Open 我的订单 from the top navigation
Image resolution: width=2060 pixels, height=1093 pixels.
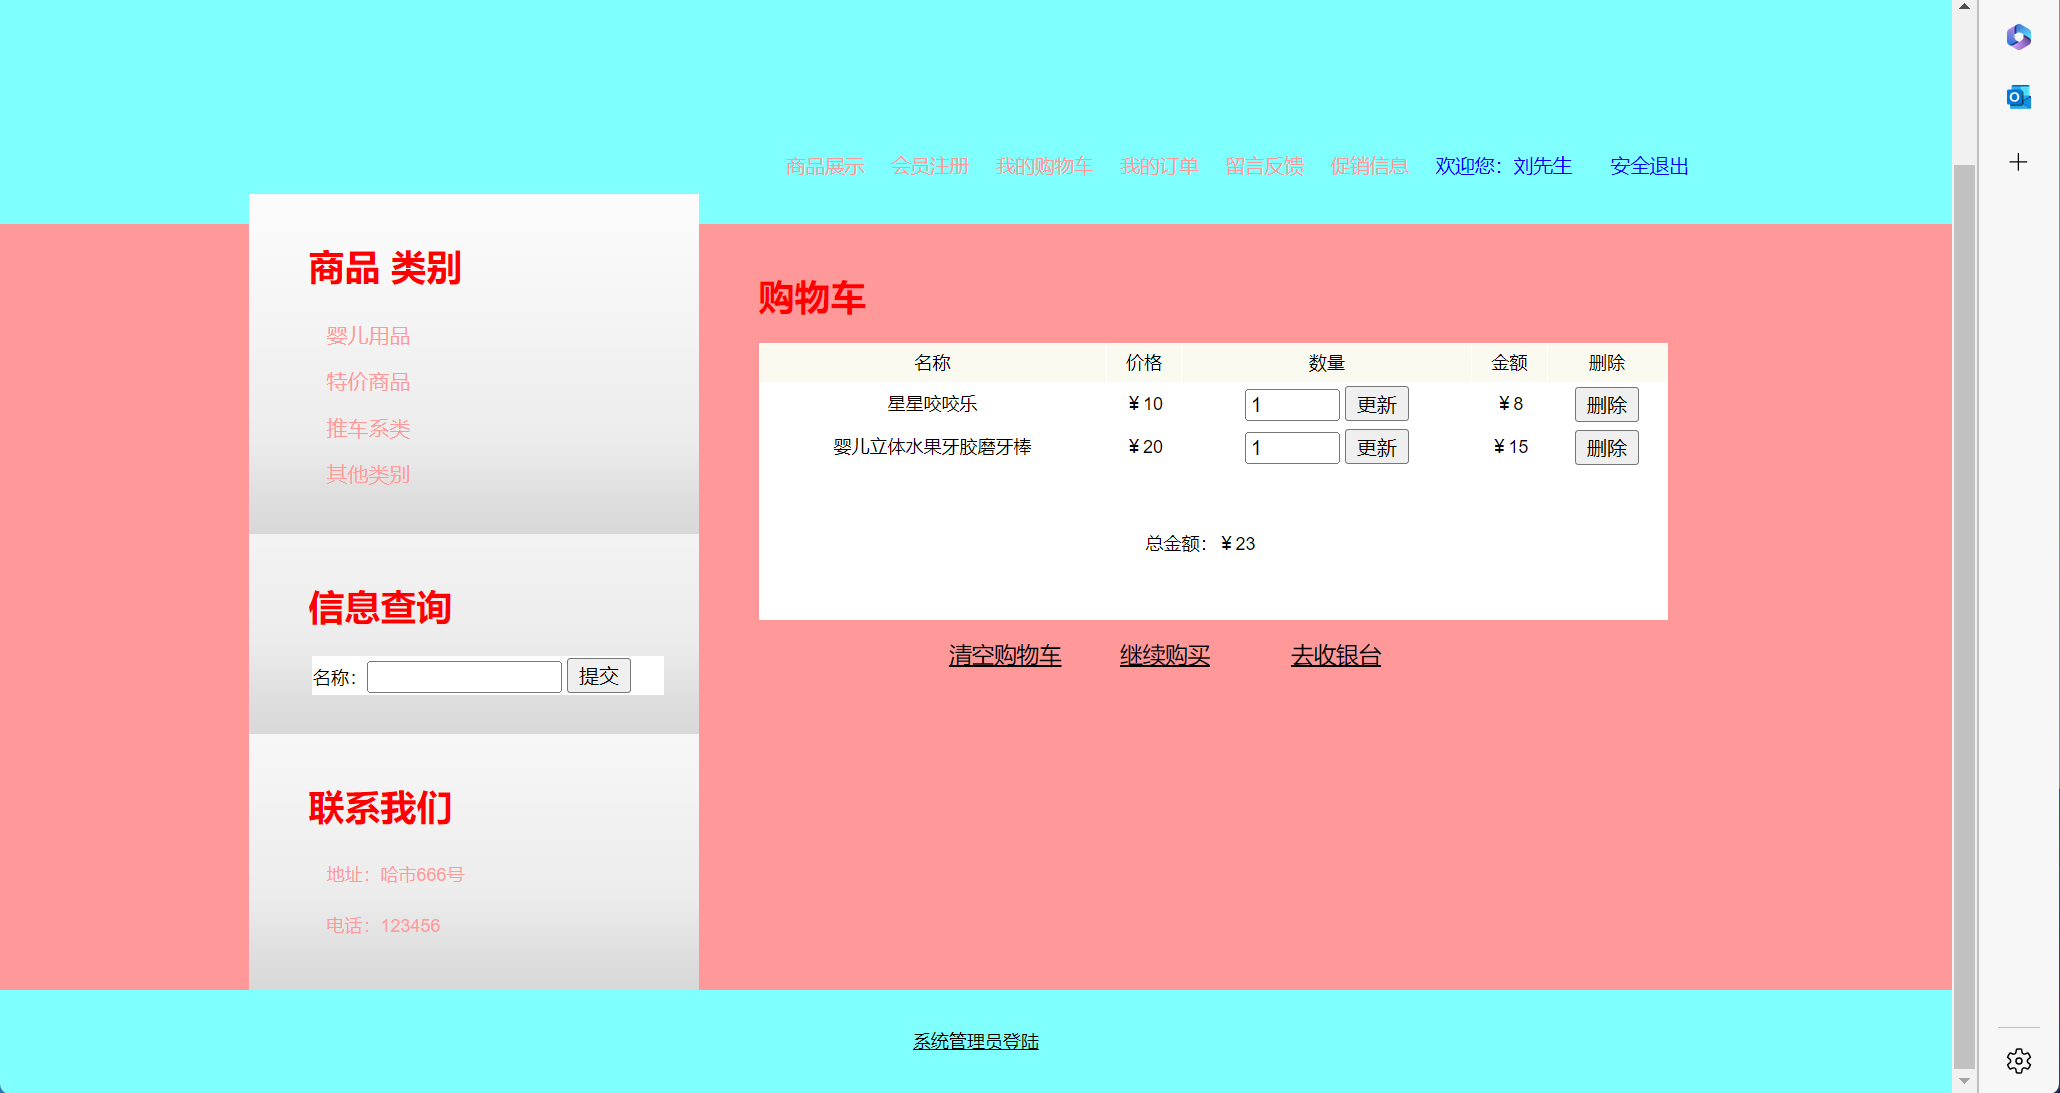1159,166
